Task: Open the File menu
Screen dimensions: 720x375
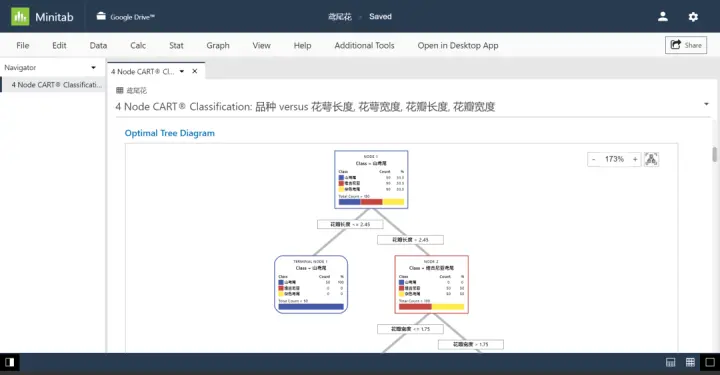Action: (22, 45)
